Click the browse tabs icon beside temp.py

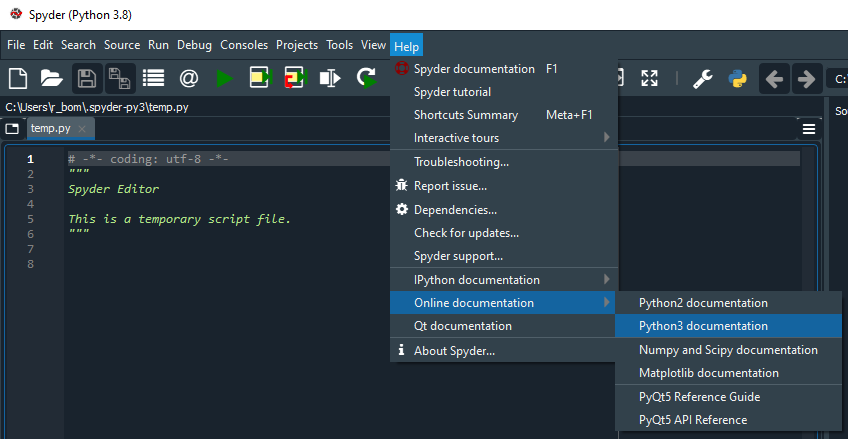[x=12, y=129]
